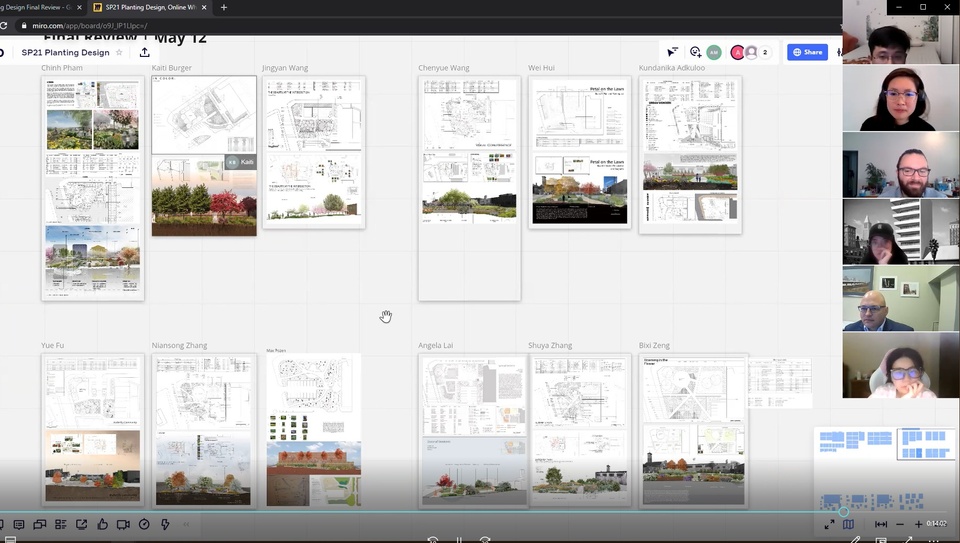Start voting with the thumbs-up icon

click(x=102, y=524)
